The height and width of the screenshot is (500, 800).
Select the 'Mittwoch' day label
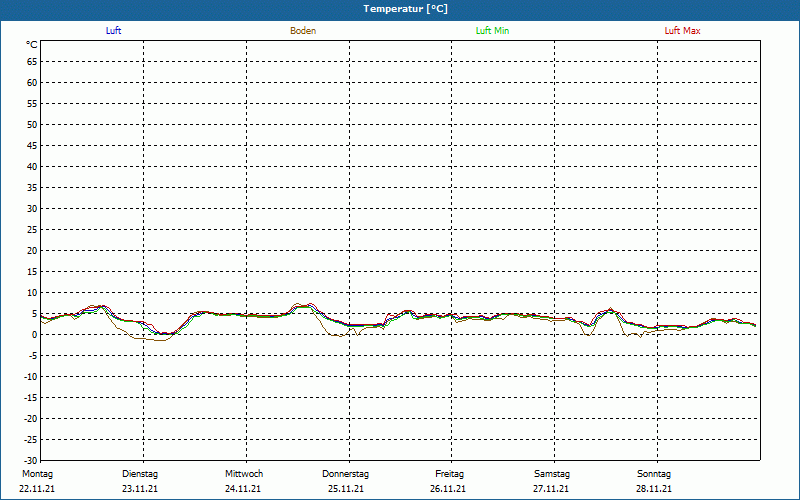pos(244,474)
